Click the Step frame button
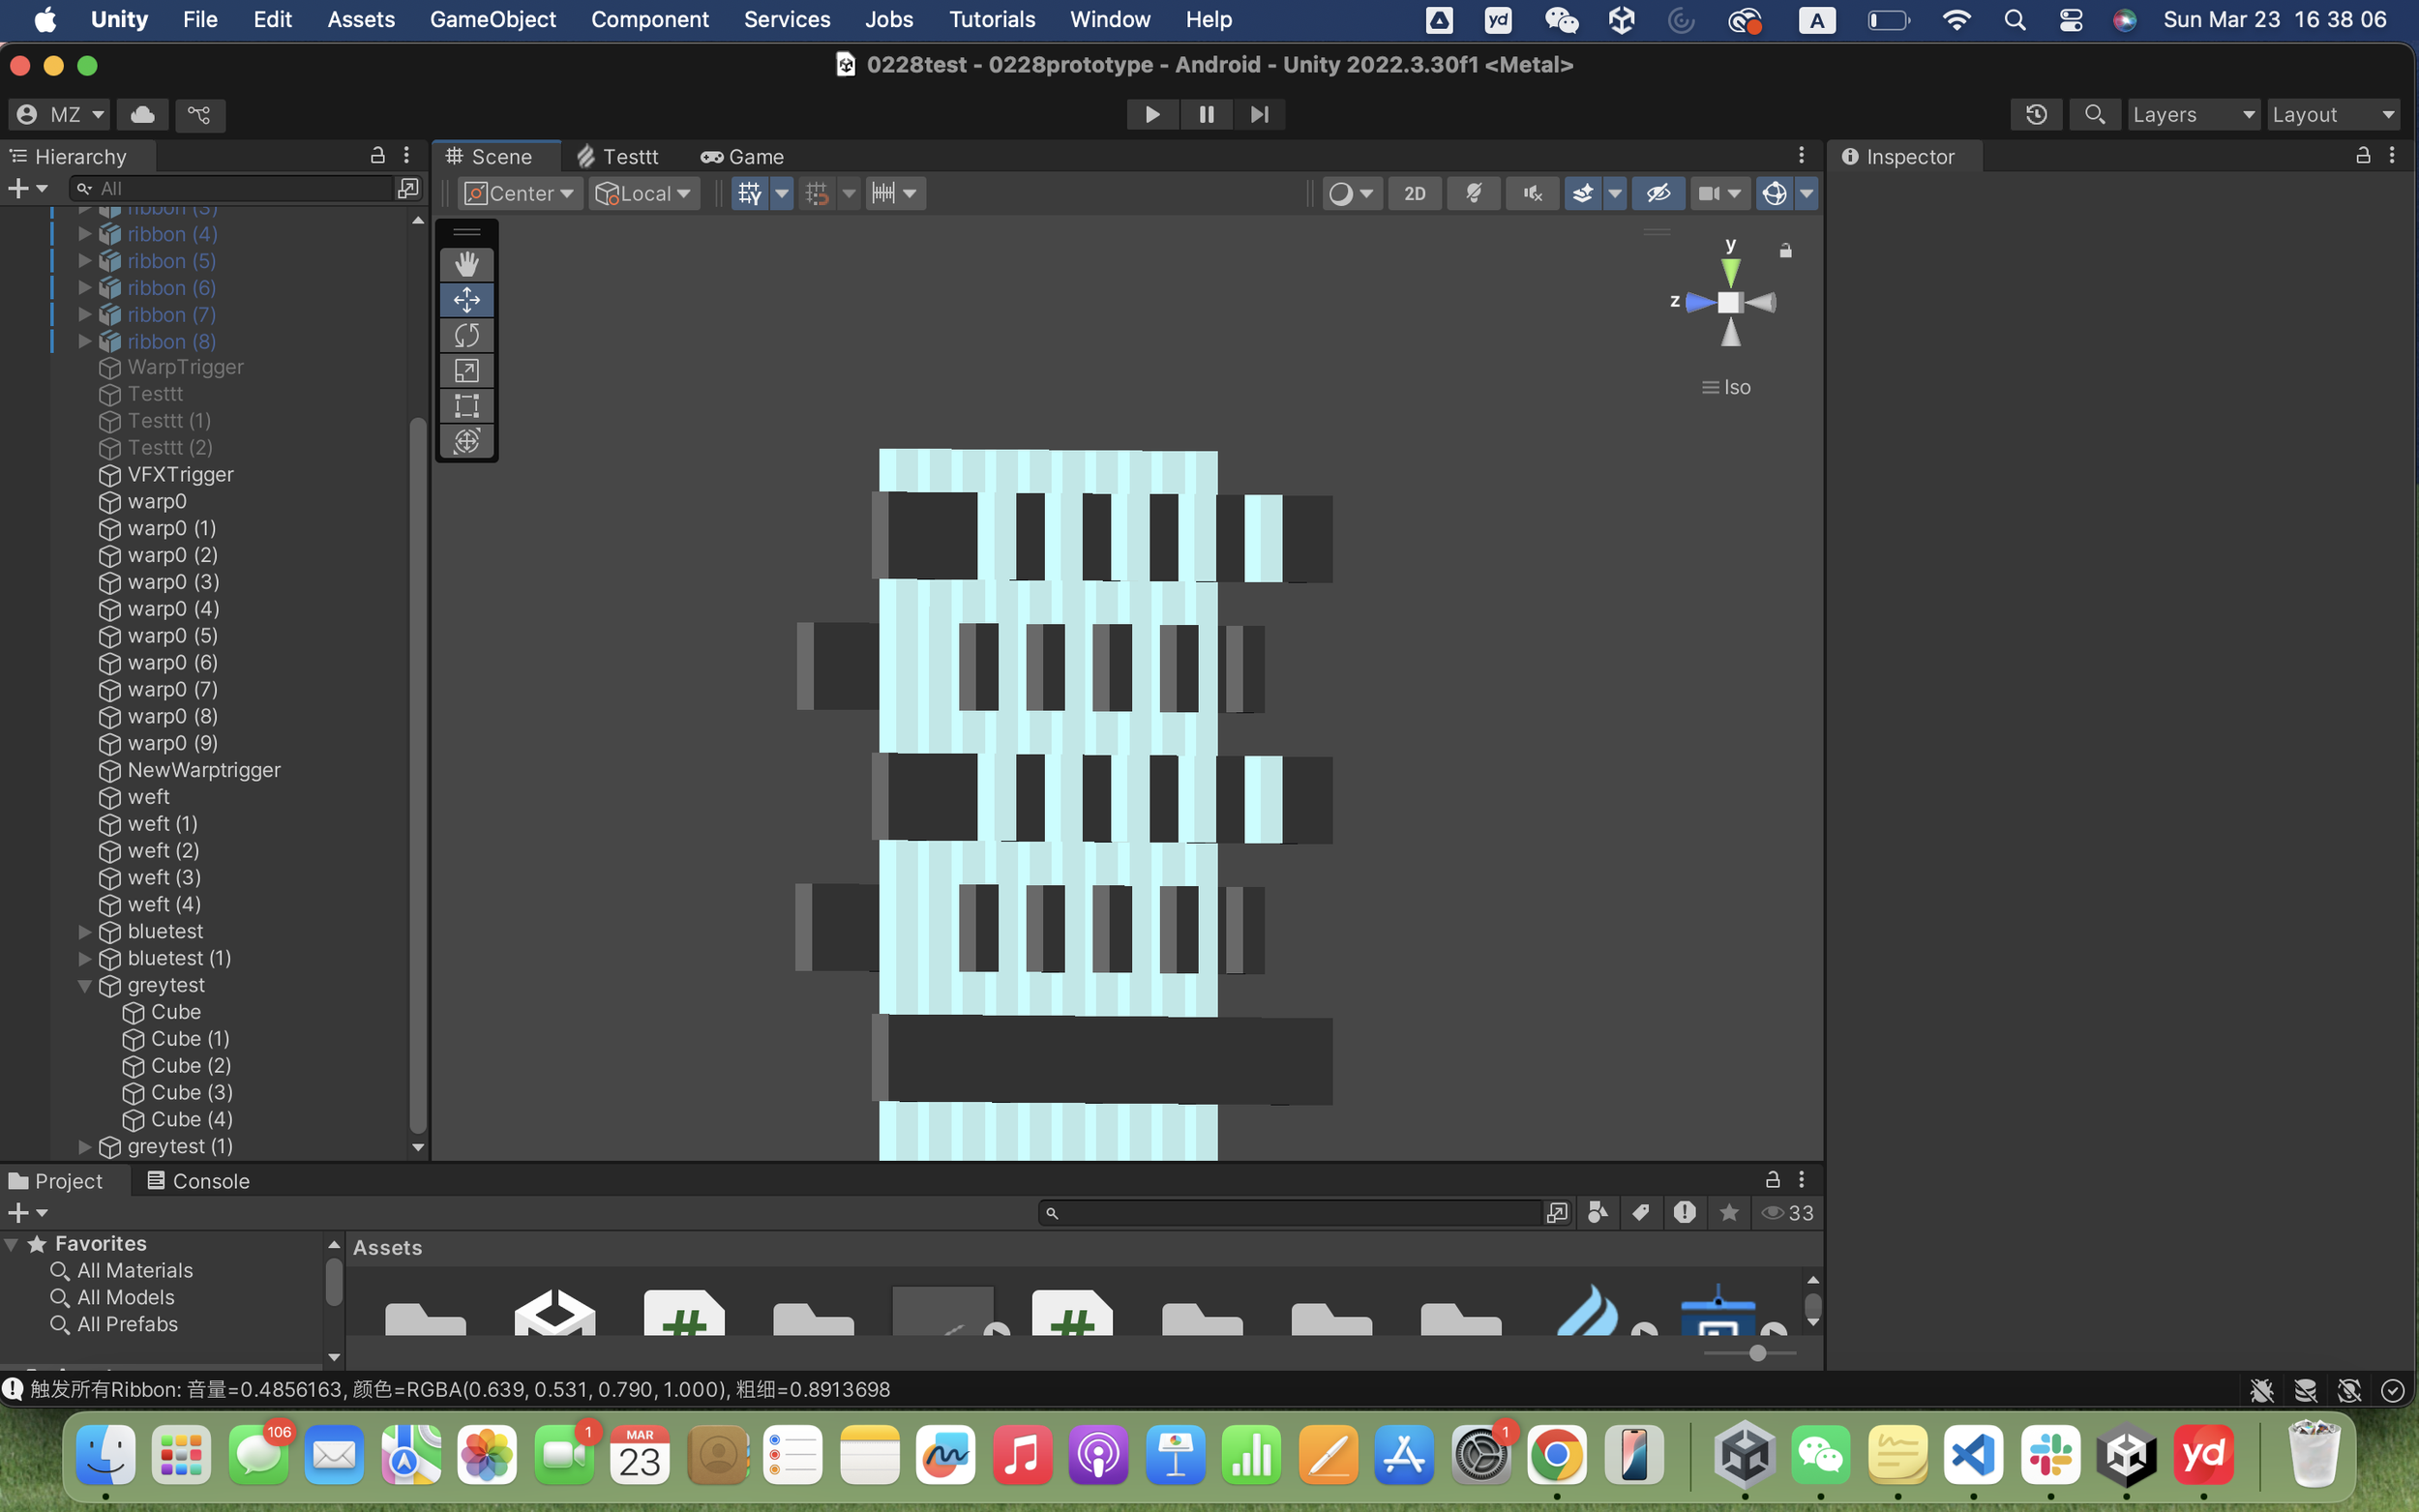This screenshot has width=2419, height=1512. coord(1259,114)
